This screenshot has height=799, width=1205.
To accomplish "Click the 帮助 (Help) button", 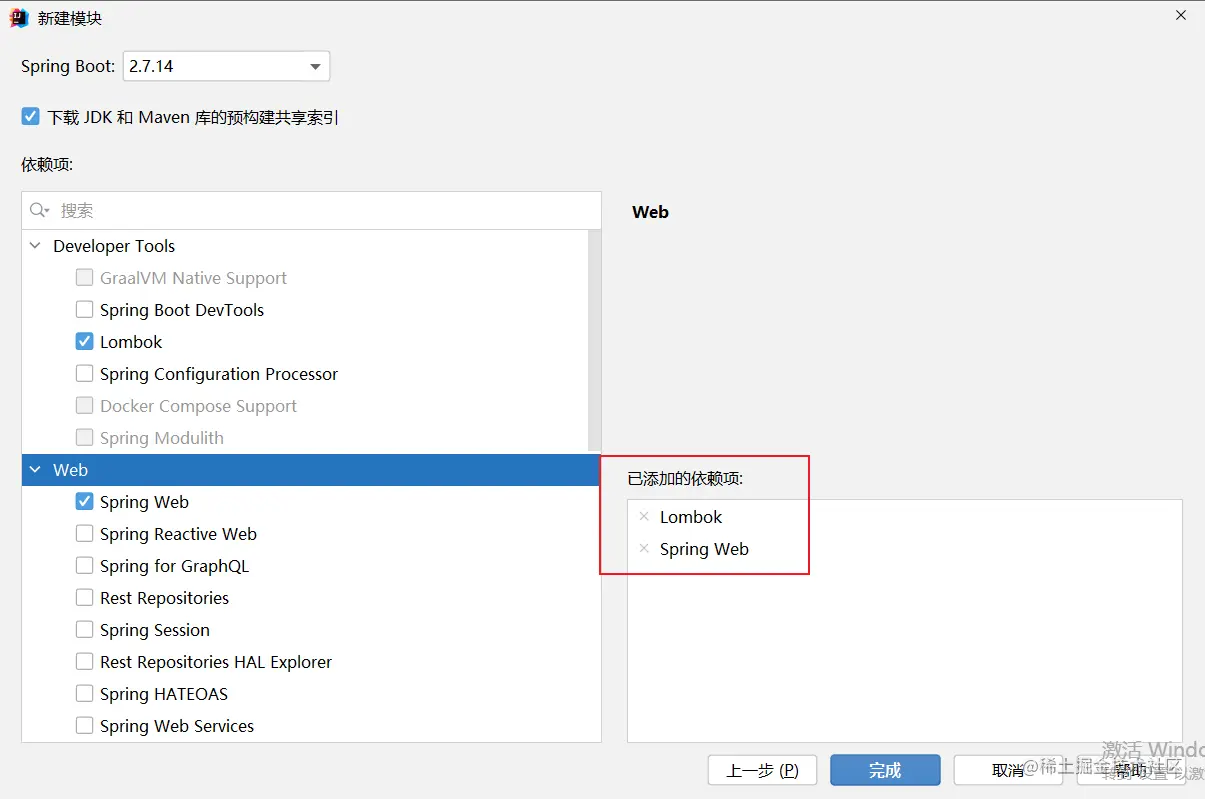I will coord(1131,770).
